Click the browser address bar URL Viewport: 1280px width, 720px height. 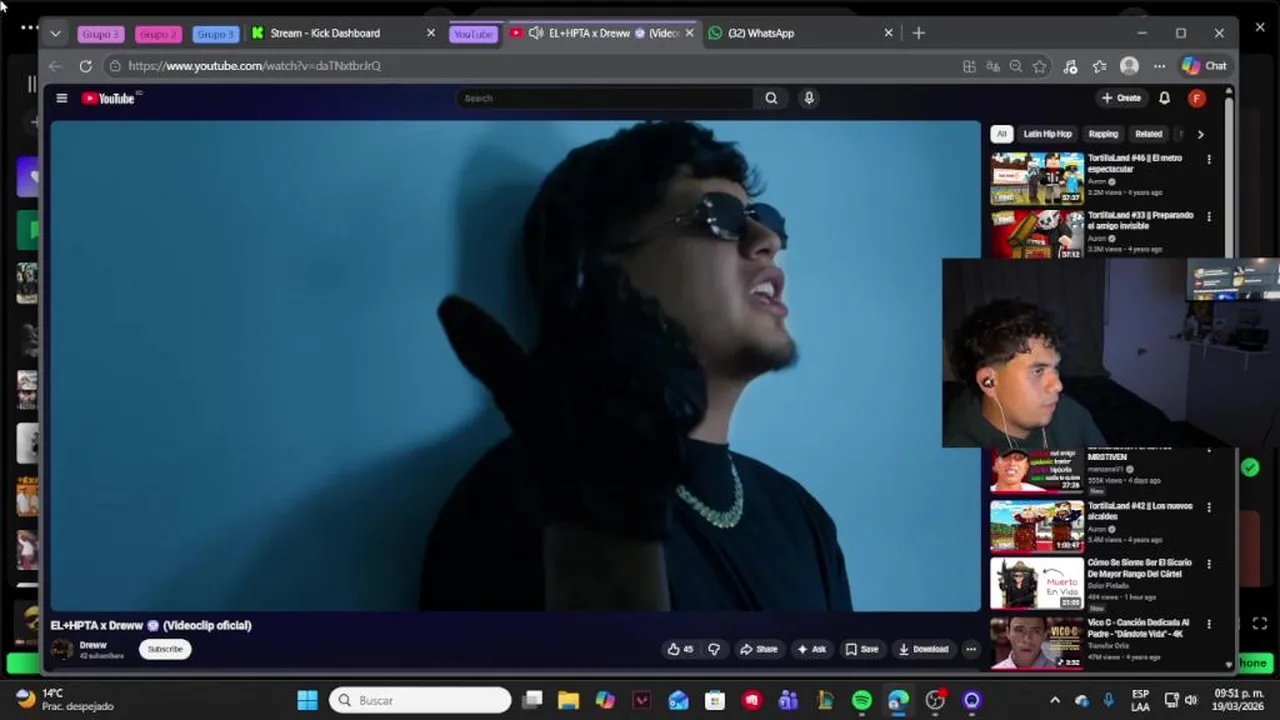tap(255, 66)
